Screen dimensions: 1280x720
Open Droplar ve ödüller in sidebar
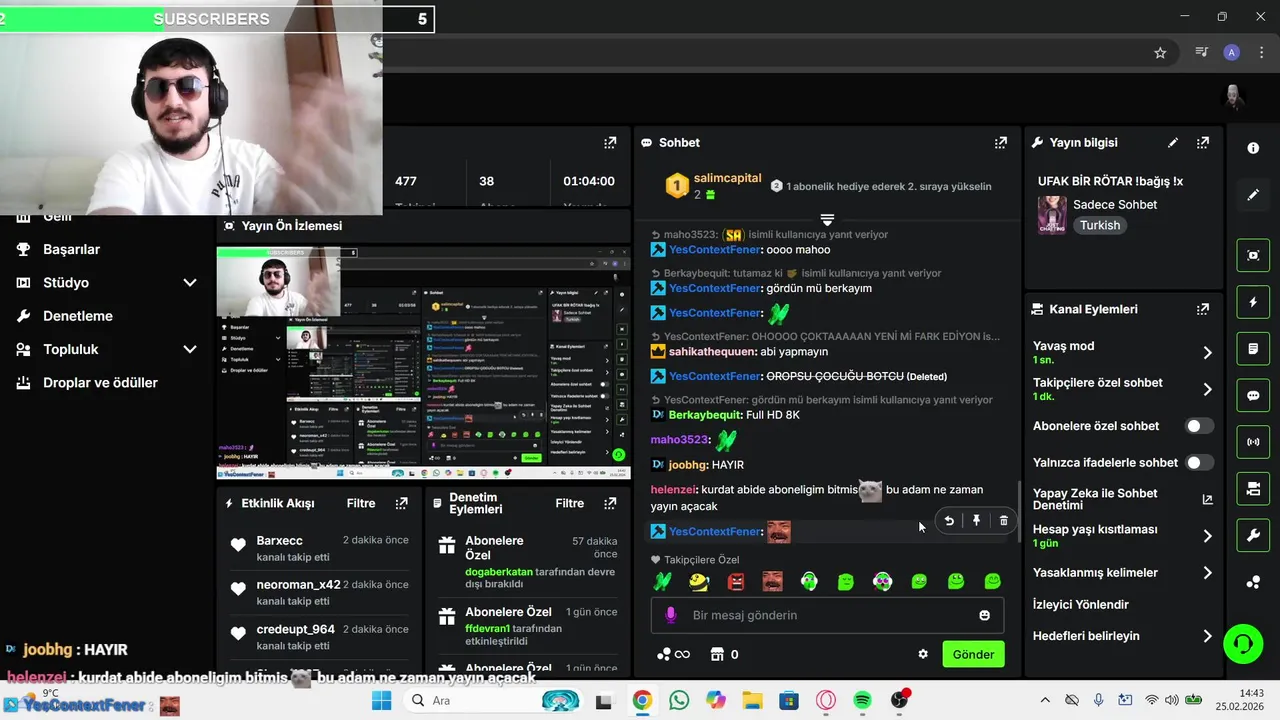pyautogui.click(x=100, y=383)
